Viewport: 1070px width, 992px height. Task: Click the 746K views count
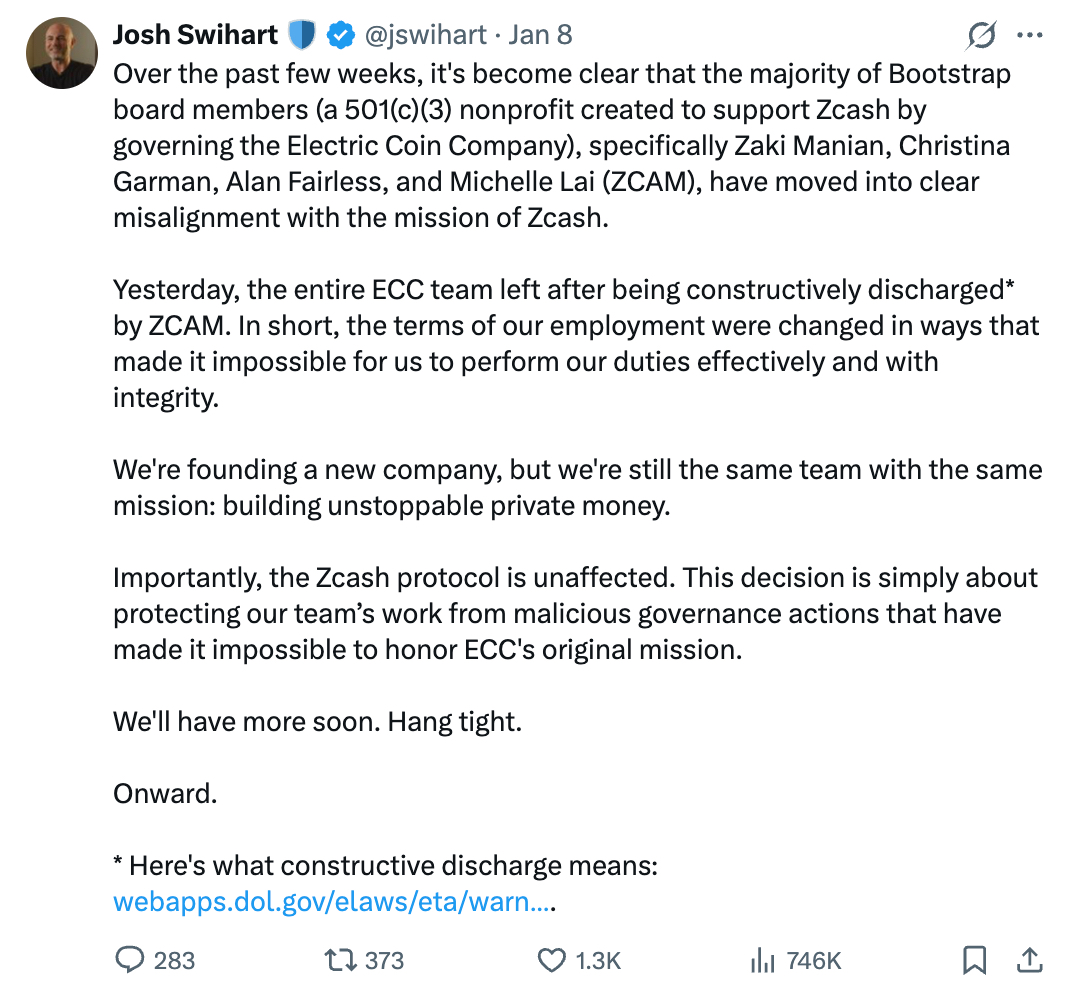813,961
